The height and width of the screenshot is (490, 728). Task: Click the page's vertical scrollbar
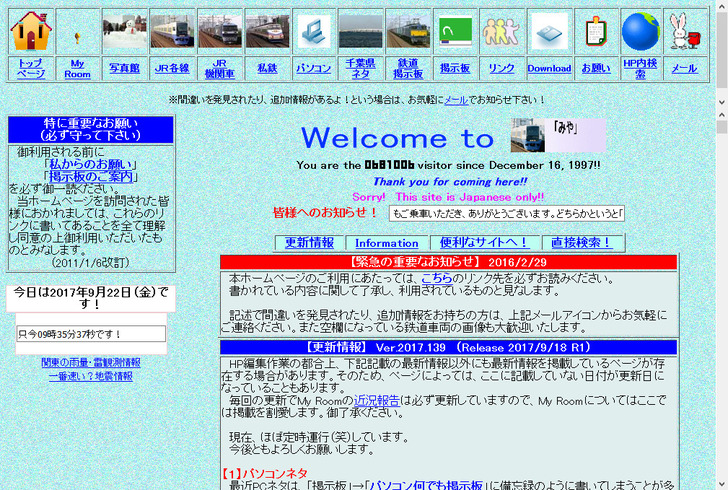tap(721, 250)
